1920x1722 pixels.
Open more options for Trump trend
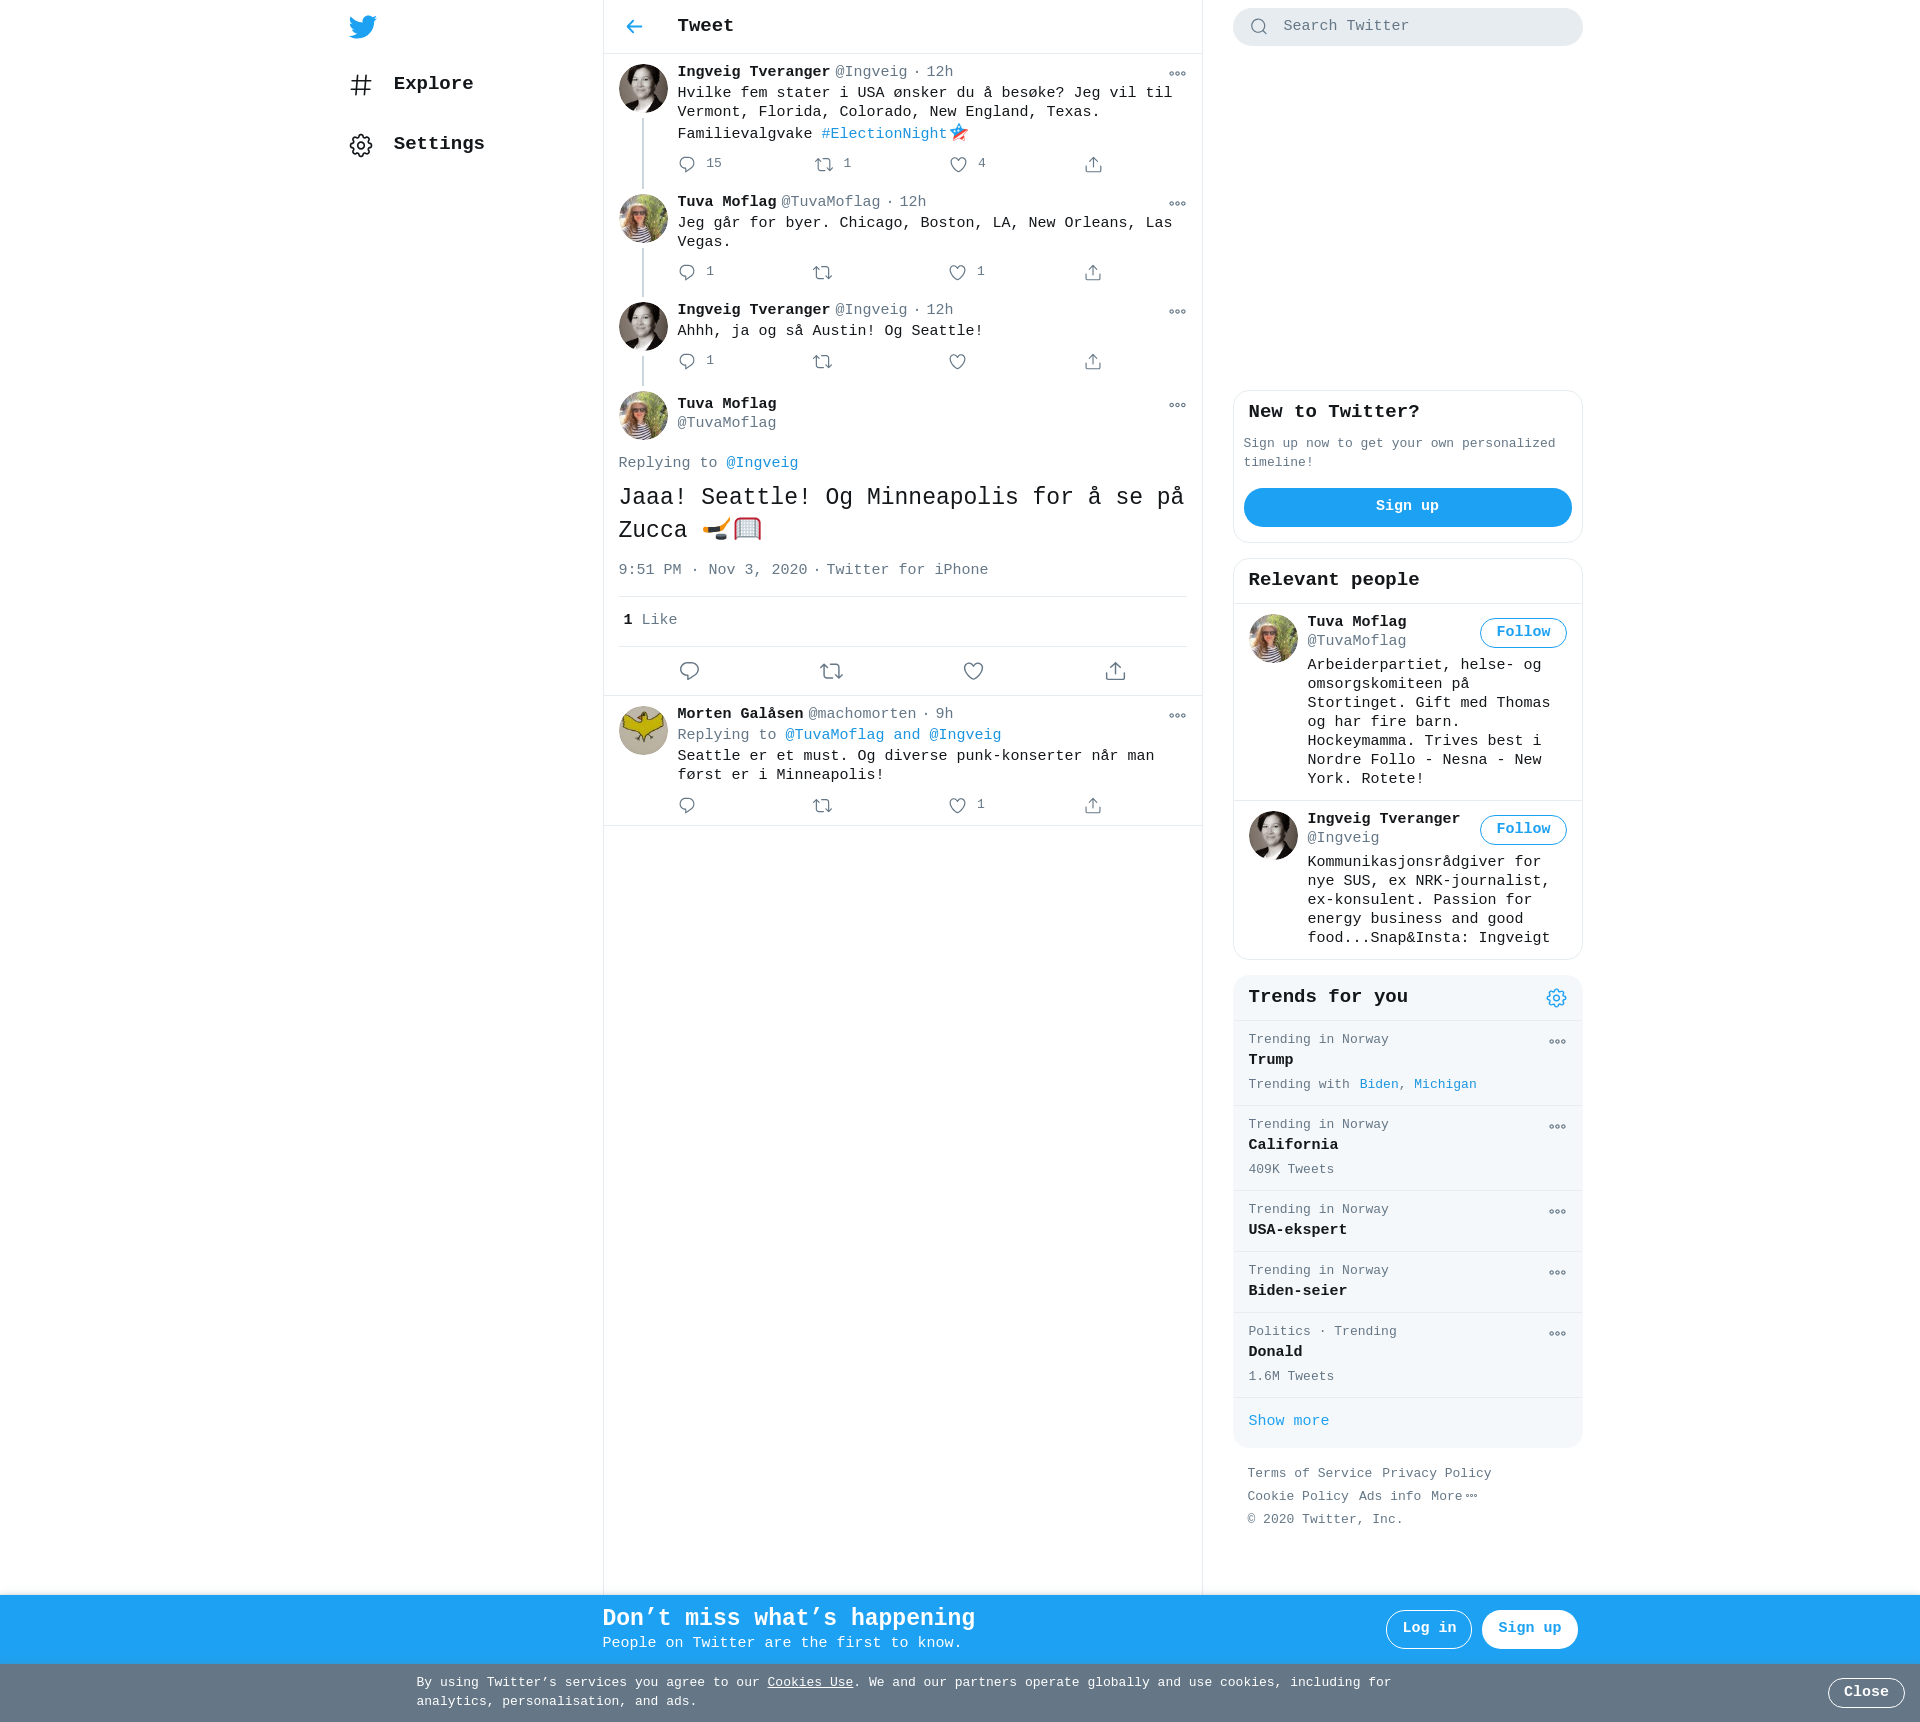(1557, 1041)
